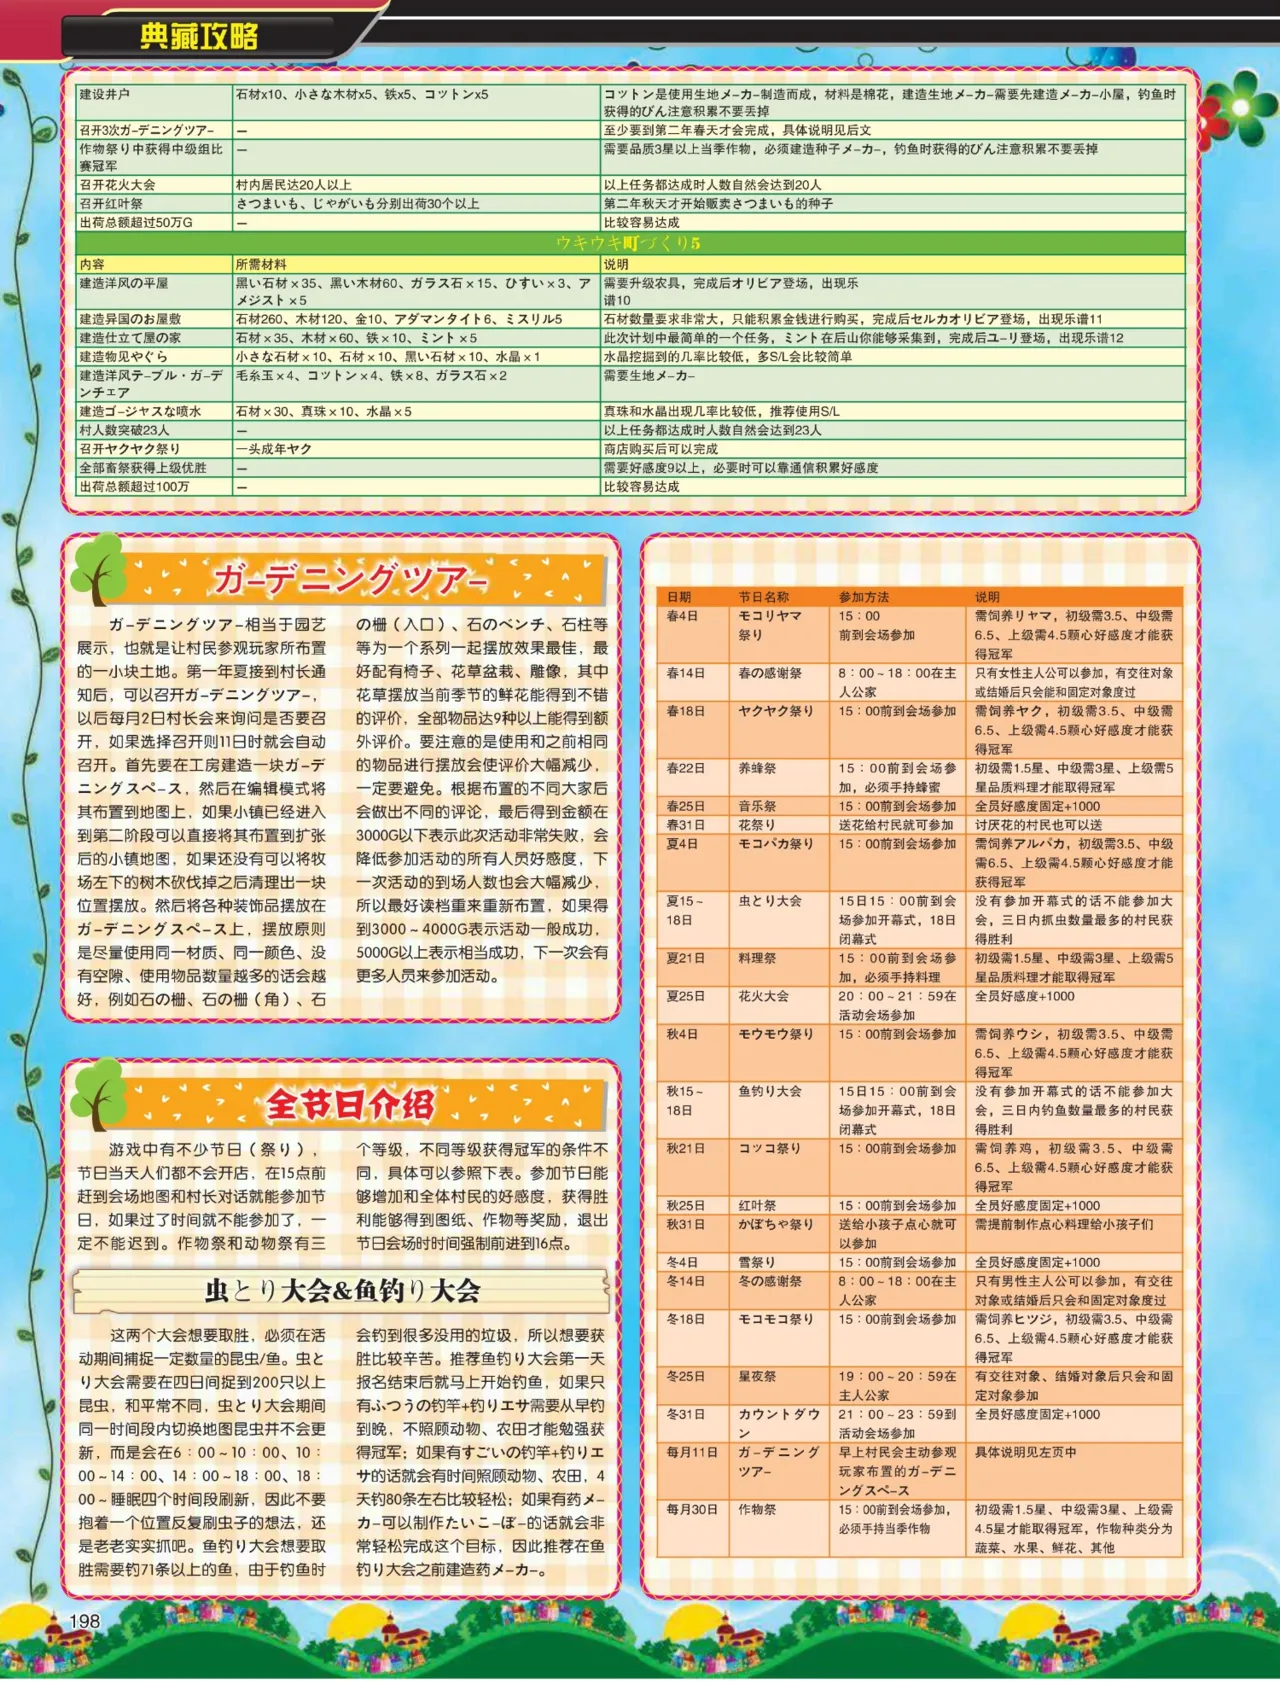Viewport: 1280px width, 1684px height.
Task: Click the 建造洋风の平屋 row label
Action: coord(124,283)
